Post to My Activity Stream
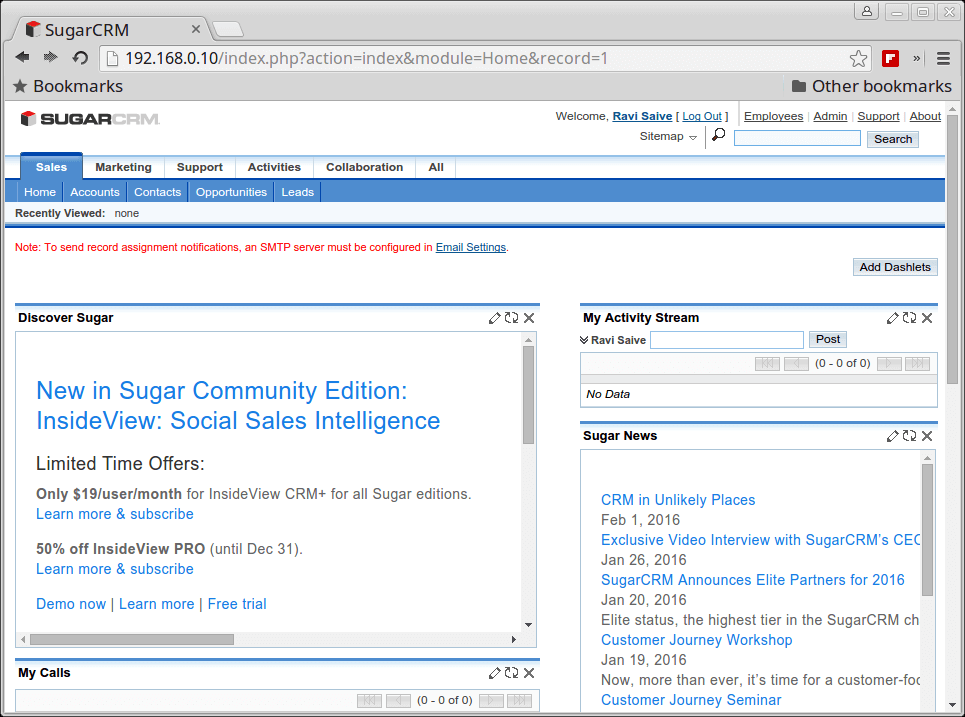The height and width of the screenshot is (717, 965). 828,339
